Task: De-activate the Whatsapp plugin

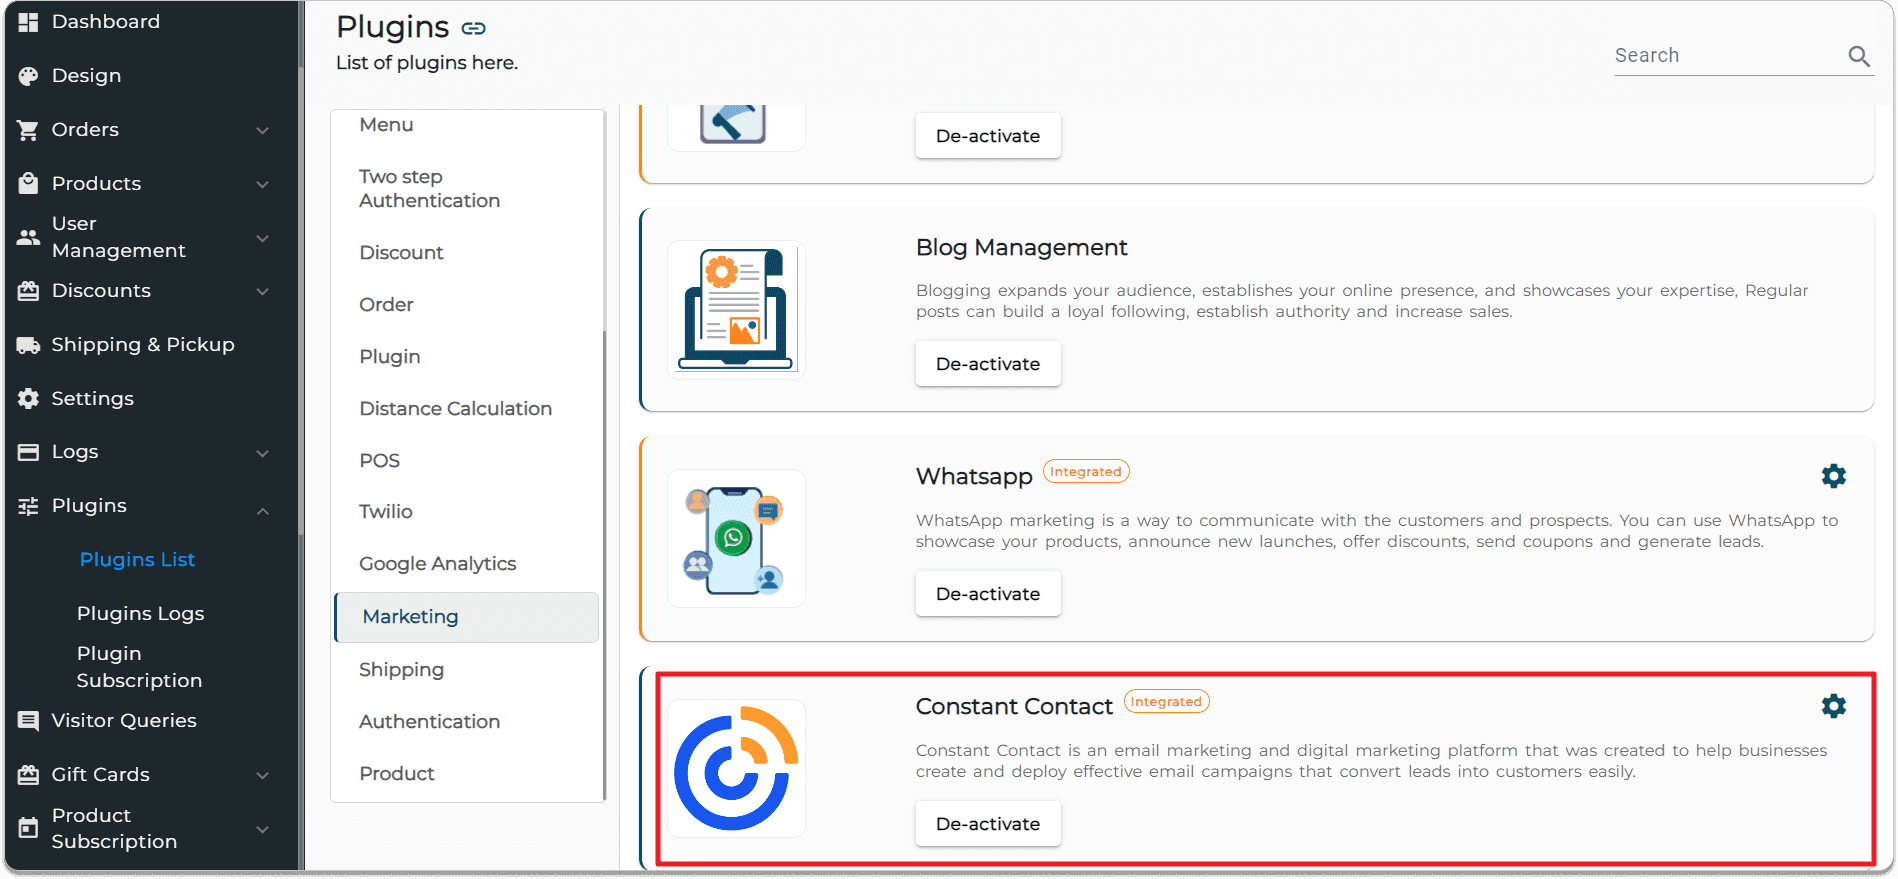Action: (x=987, y=594)
